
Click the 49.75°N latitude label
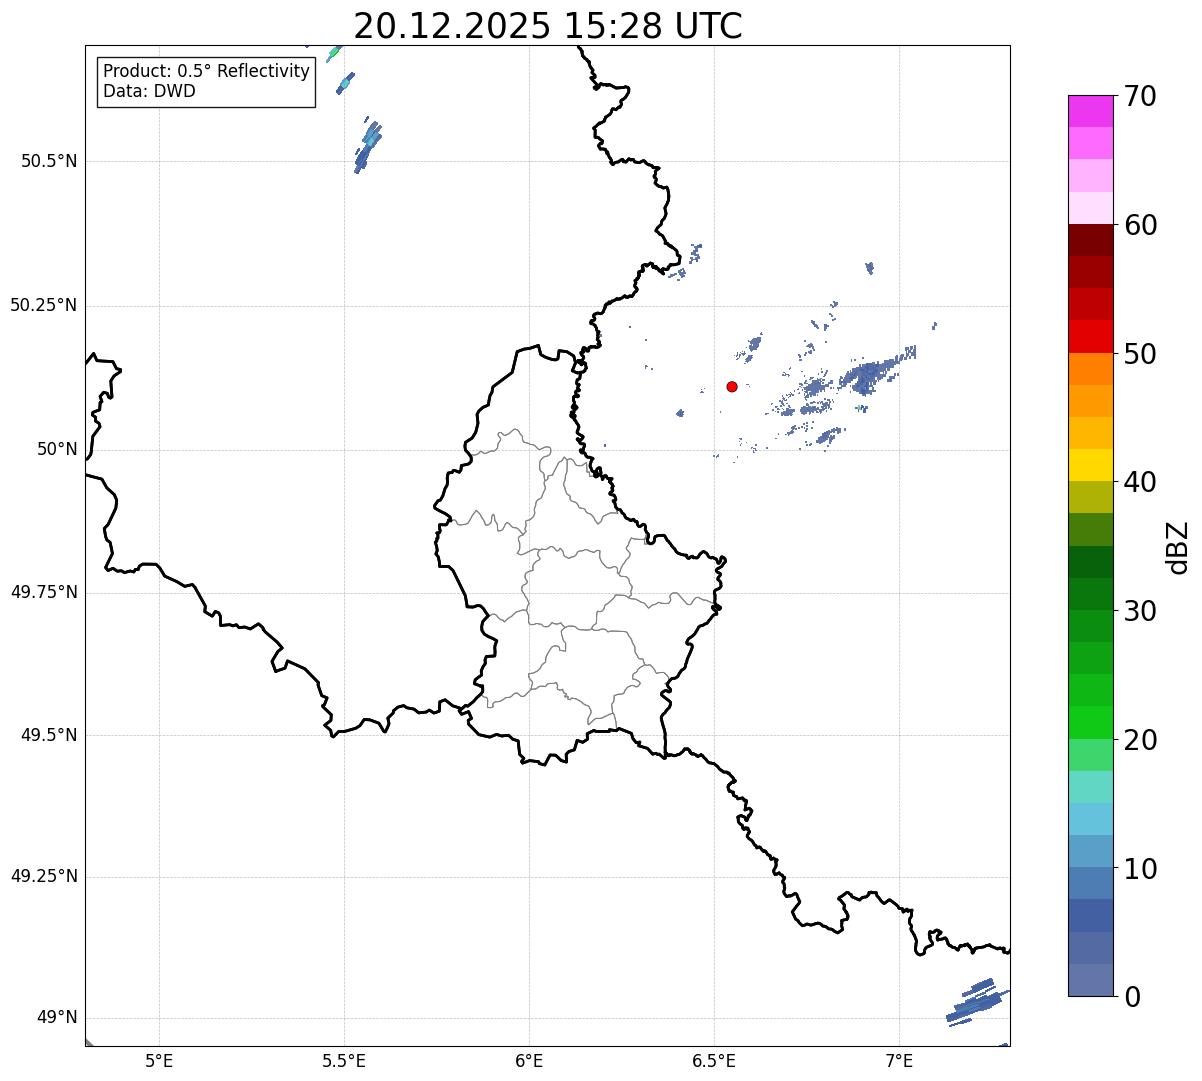point(43,592)
